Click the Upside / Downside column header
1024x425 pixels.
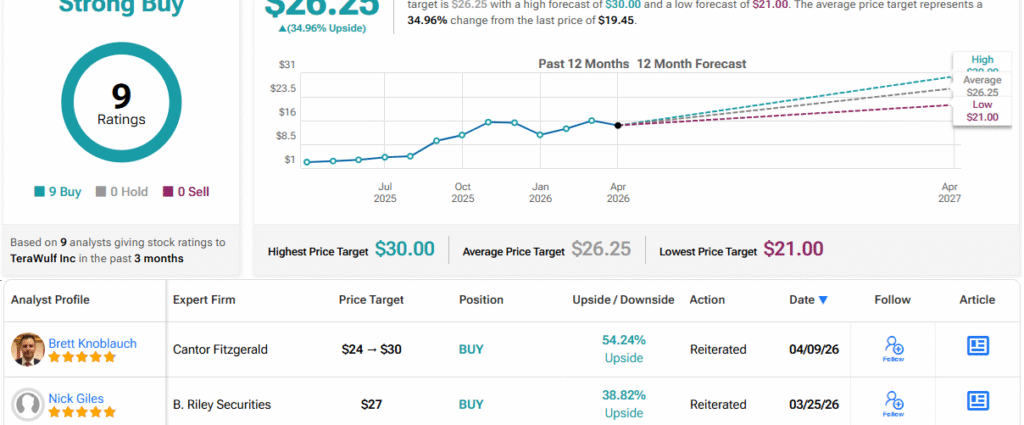coord(623,300)
